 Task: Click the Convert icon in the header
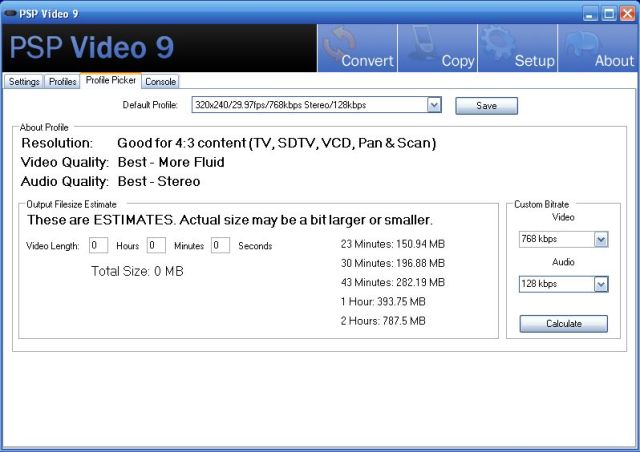coord(356,47)
